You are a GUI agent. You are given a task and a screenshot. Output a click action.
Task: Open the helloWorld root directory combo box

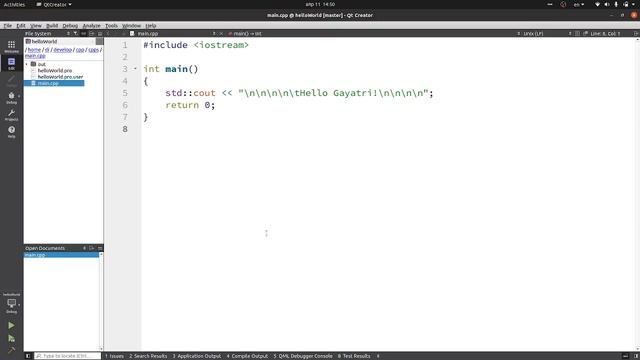[60, 41]
